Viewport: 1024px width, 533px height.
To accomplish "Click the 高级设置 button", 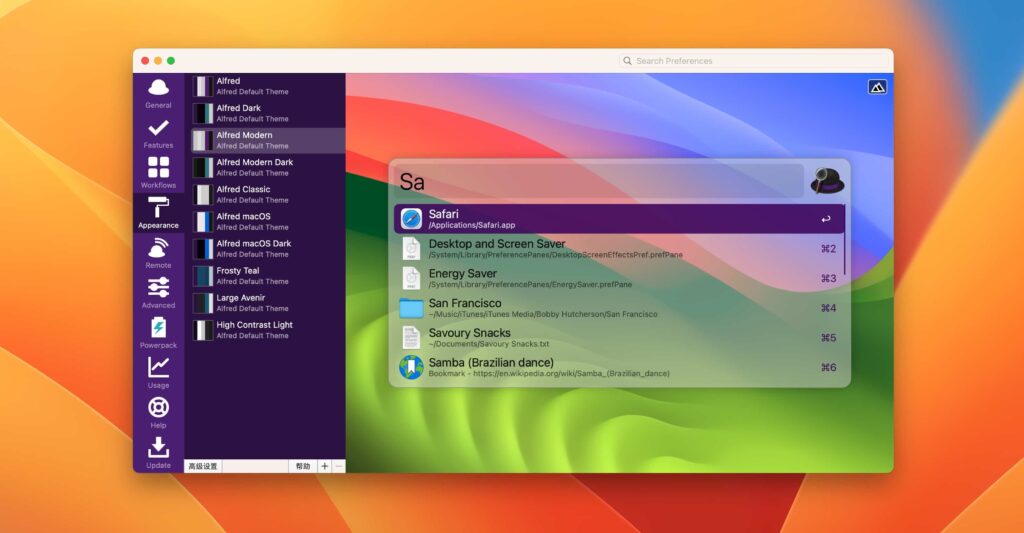I will pyautogui.click(x=203, y=466).
